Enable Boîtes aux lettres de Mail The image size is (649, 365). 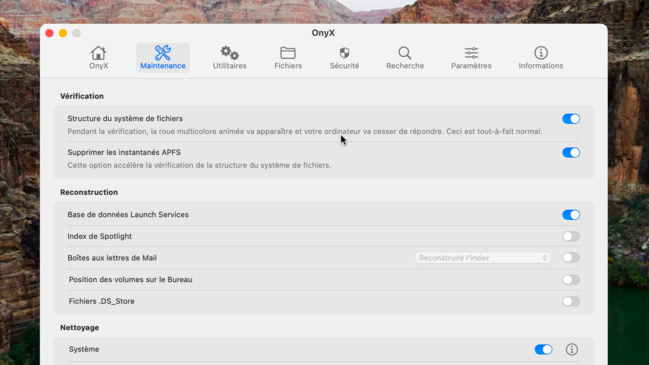coord(571,258)
